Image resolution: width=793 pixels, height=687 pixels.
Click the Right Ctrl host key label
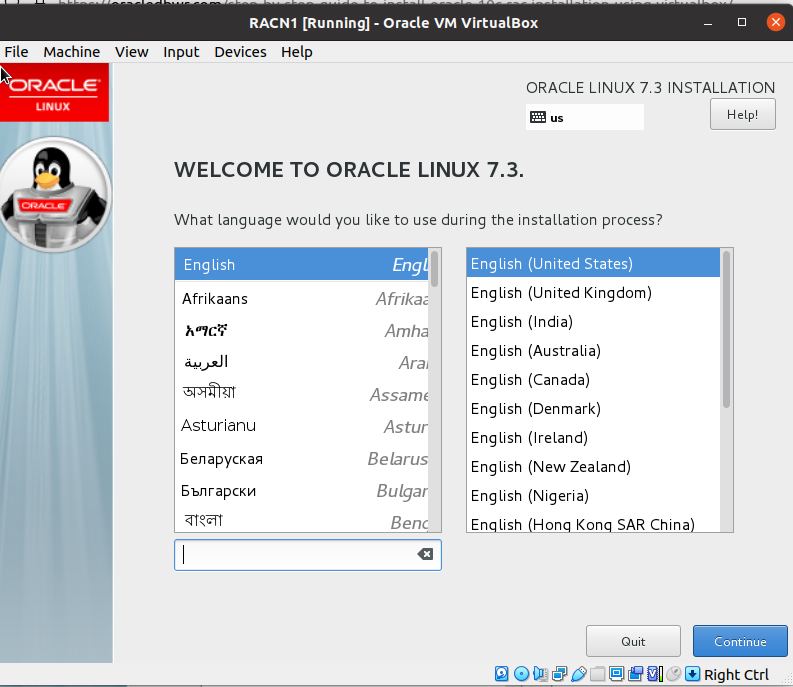pyautogui.click(x=736, y=674)
